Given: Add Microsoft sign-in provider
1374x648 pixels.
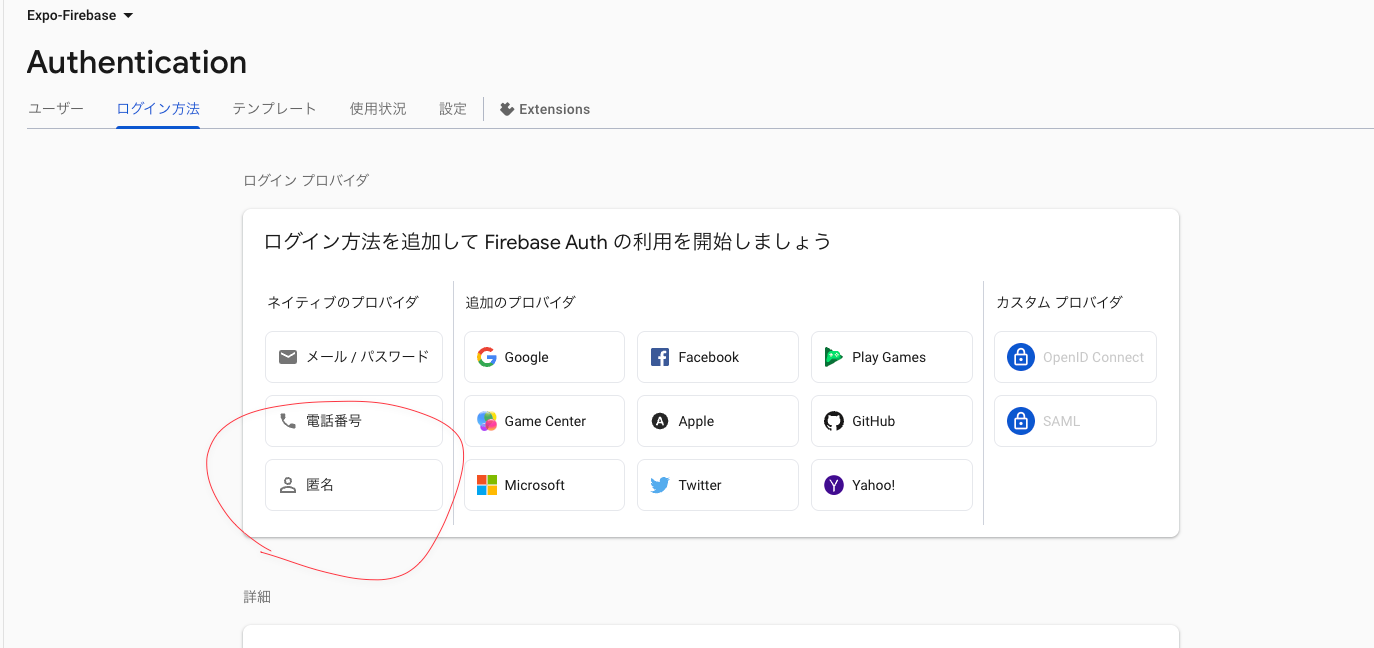Looking at the screenshot, I should pyautogui.click(x=545, y=485).
